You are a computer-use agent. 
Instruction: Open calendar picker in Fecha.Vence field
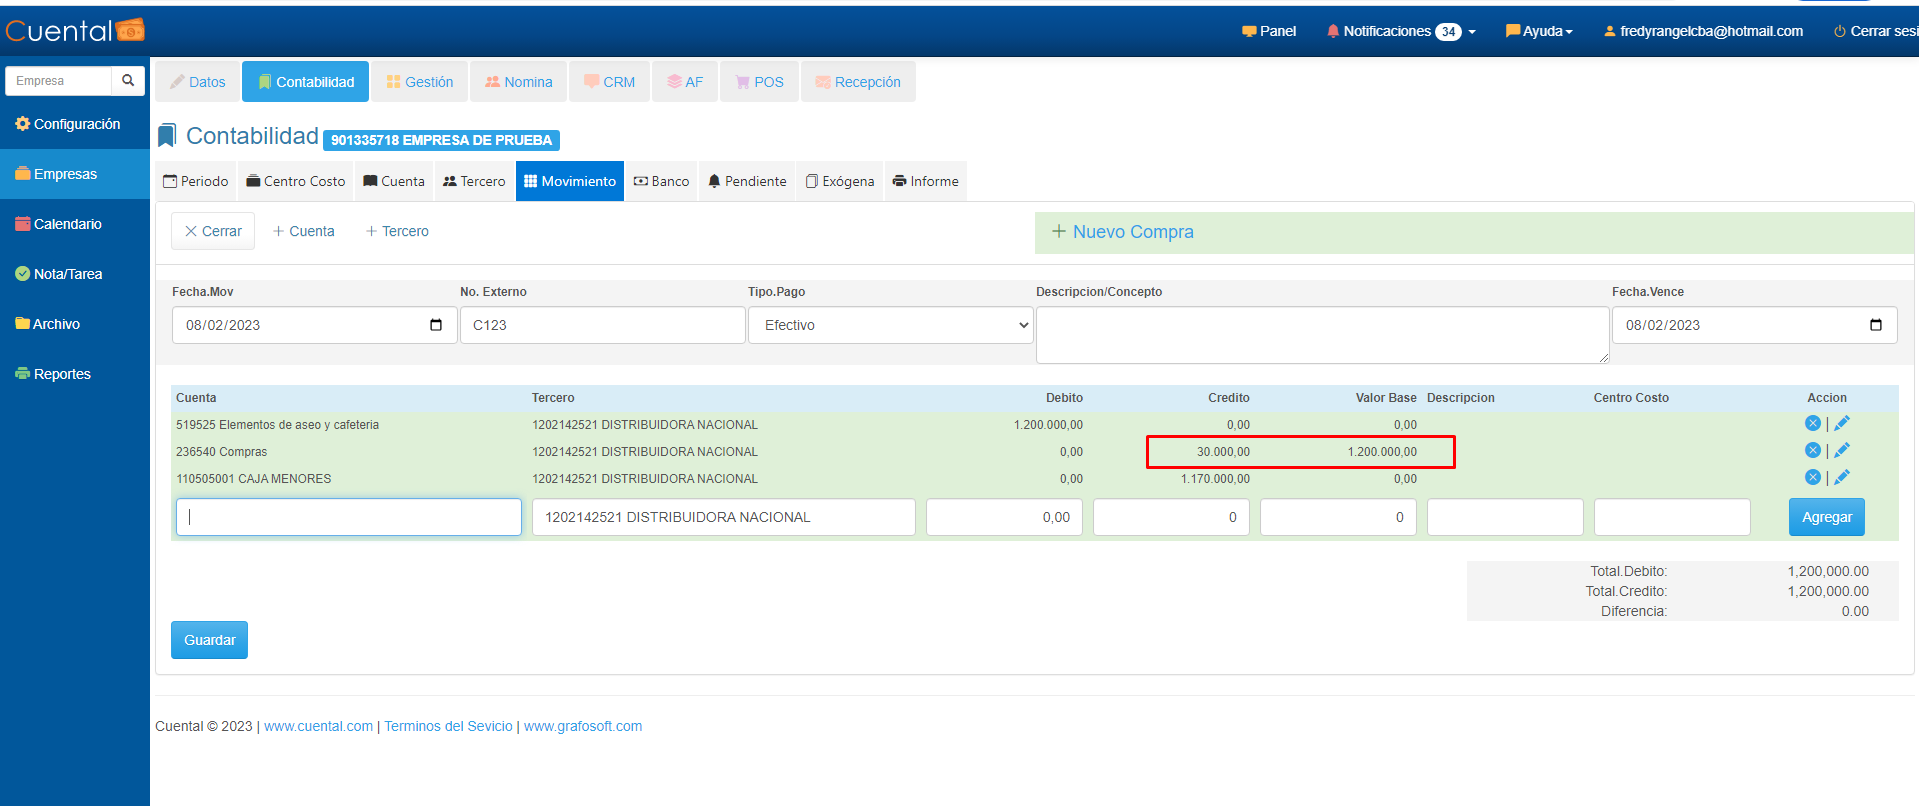[x=1875, y=325]
